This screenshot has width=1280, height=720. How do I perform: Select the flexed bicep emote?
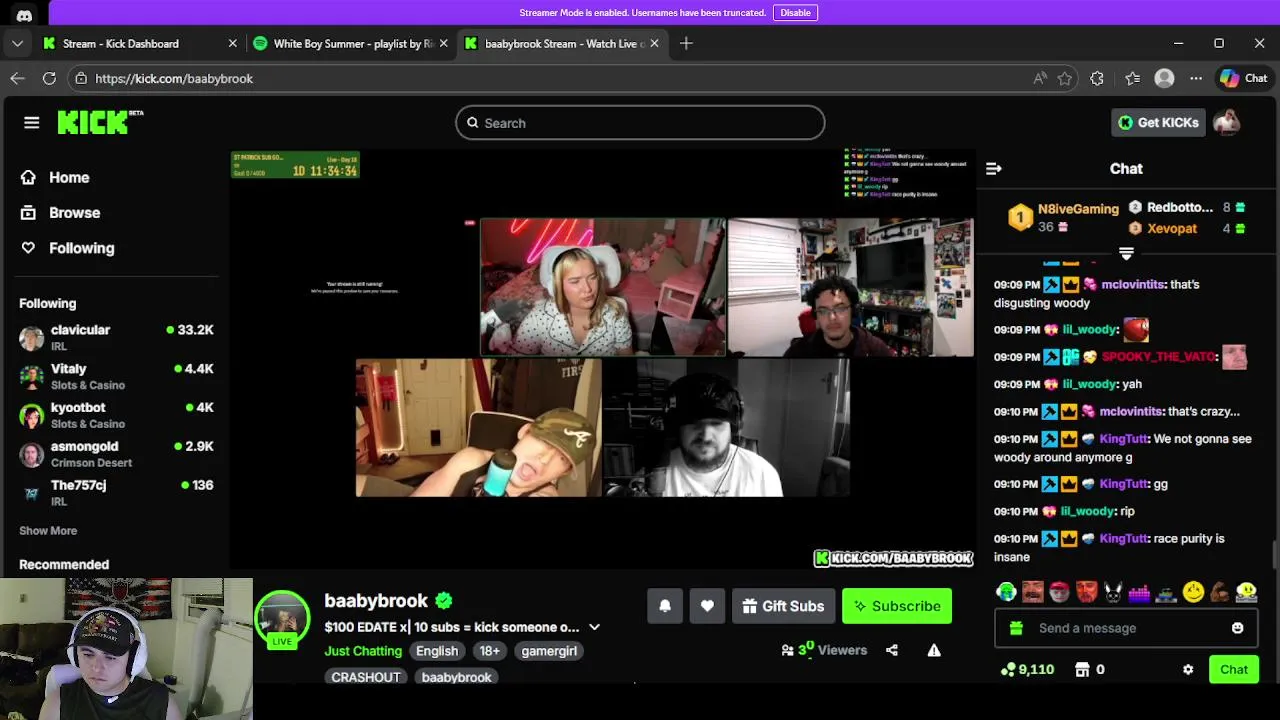1219,592
